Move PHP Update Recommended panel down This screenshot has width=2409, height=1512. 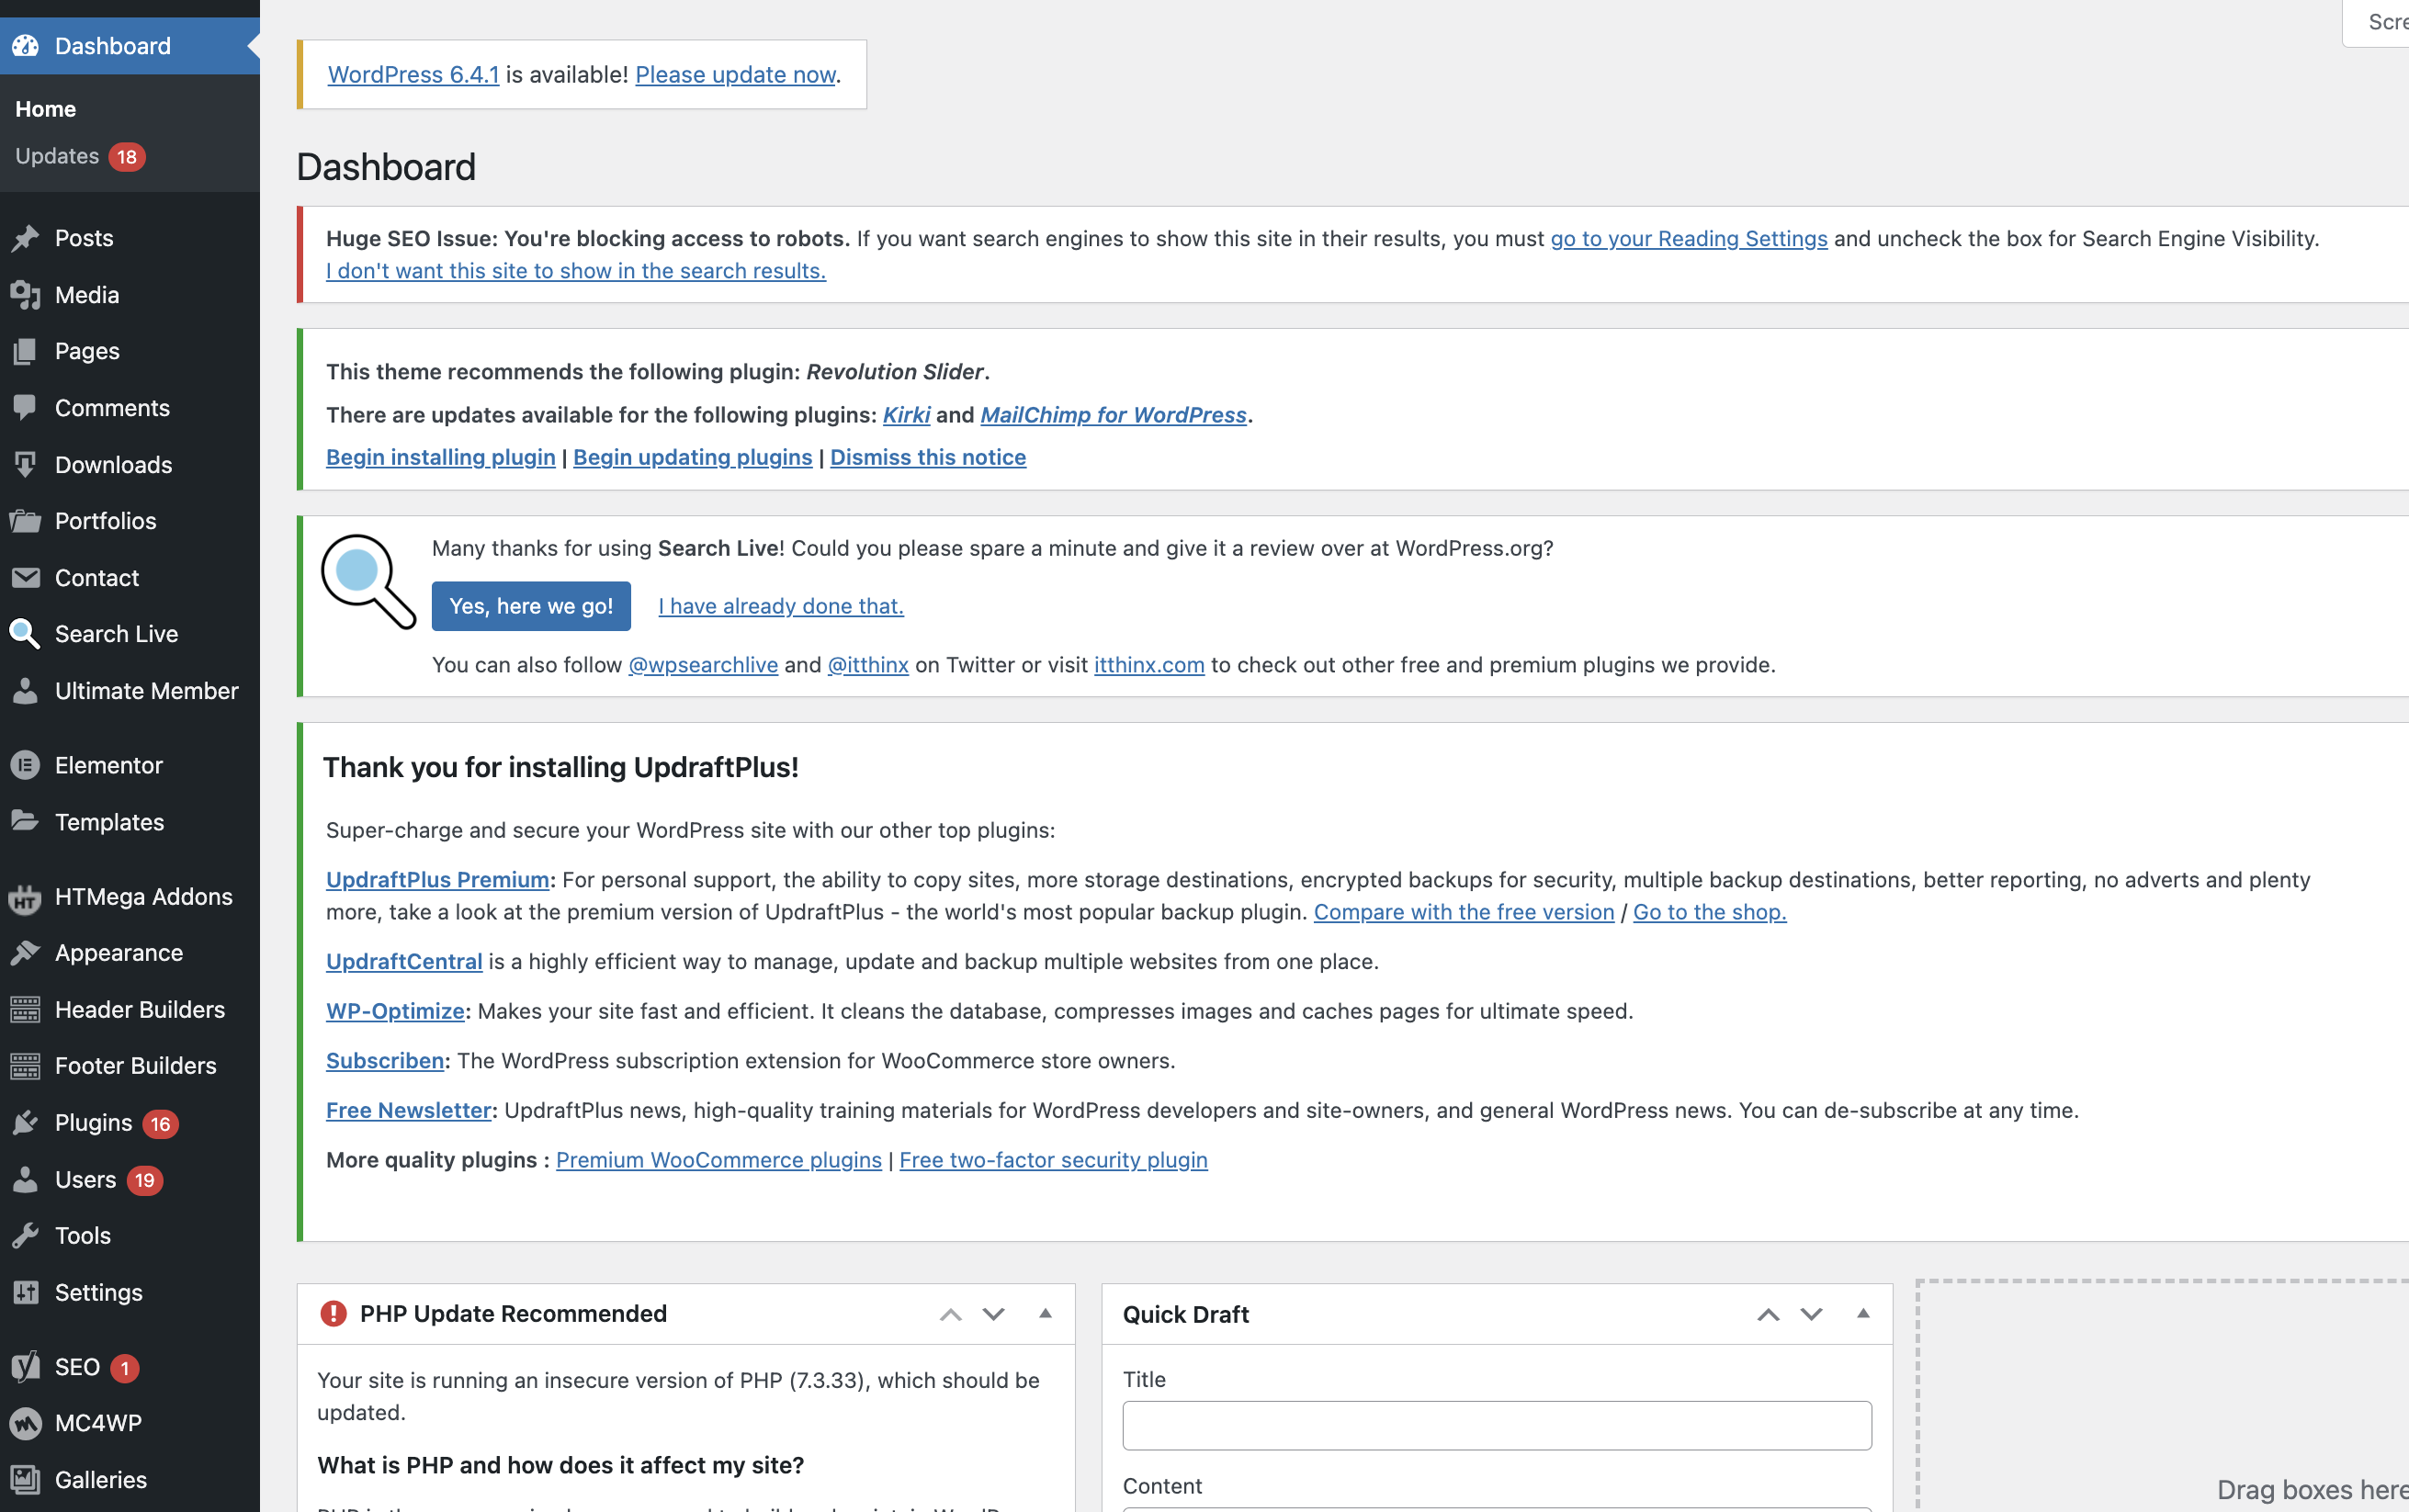[x=993, y=1314]
